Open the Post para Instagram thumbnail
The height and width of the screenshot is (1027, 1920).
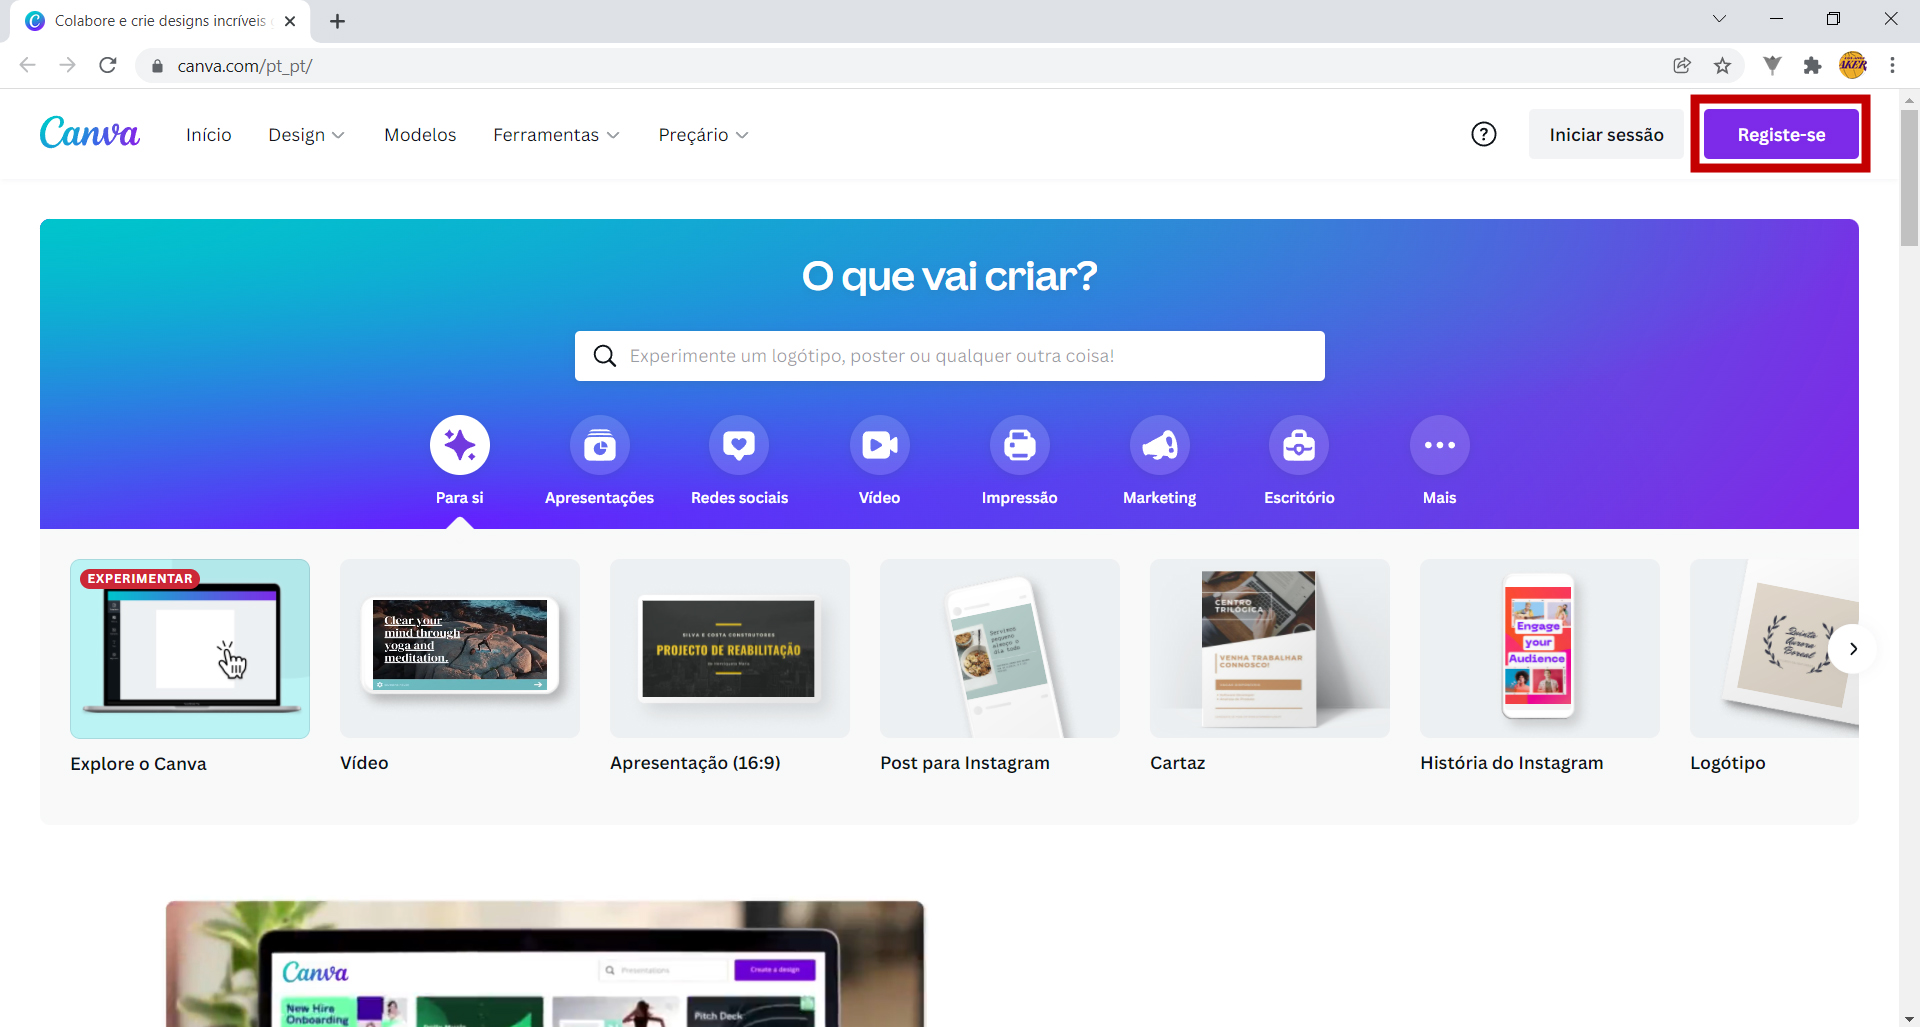point(1000,649)
